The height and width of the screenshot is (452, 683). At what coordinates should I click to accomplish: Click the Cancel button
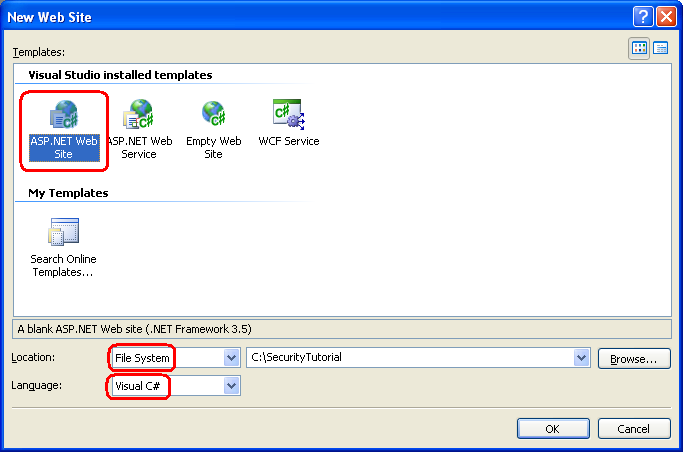634,429
